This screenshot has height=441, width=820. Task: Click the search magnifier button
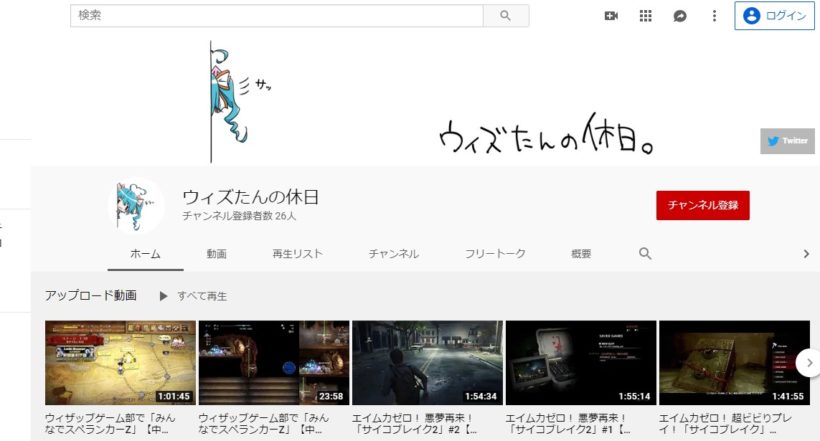(x=506, y=16)
